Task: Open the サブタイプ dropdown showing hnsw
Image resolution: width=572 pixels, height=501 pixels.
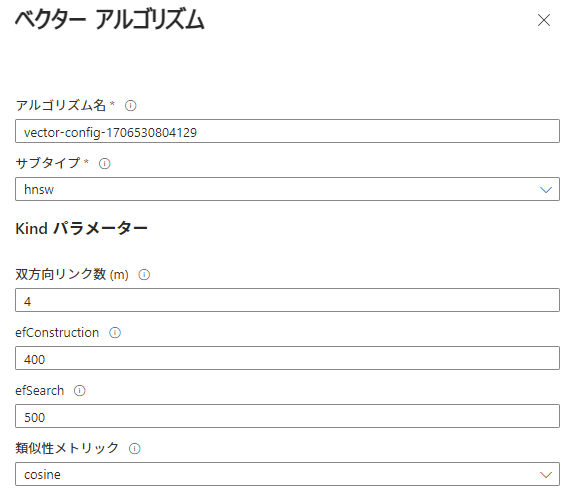Action: click(287, 189)
